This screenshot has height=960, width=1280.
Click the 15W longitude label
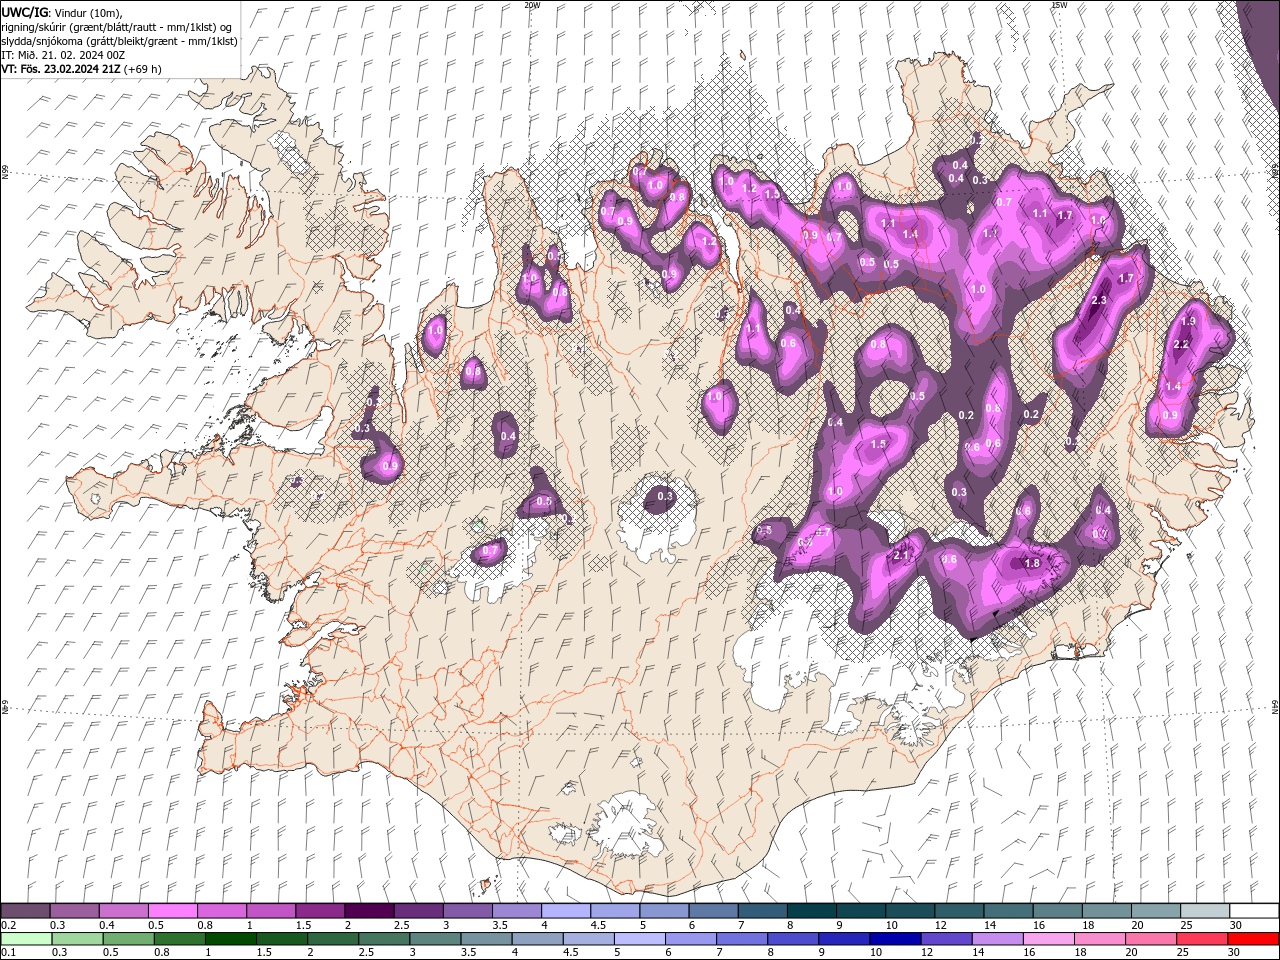tap(1059, 5)
